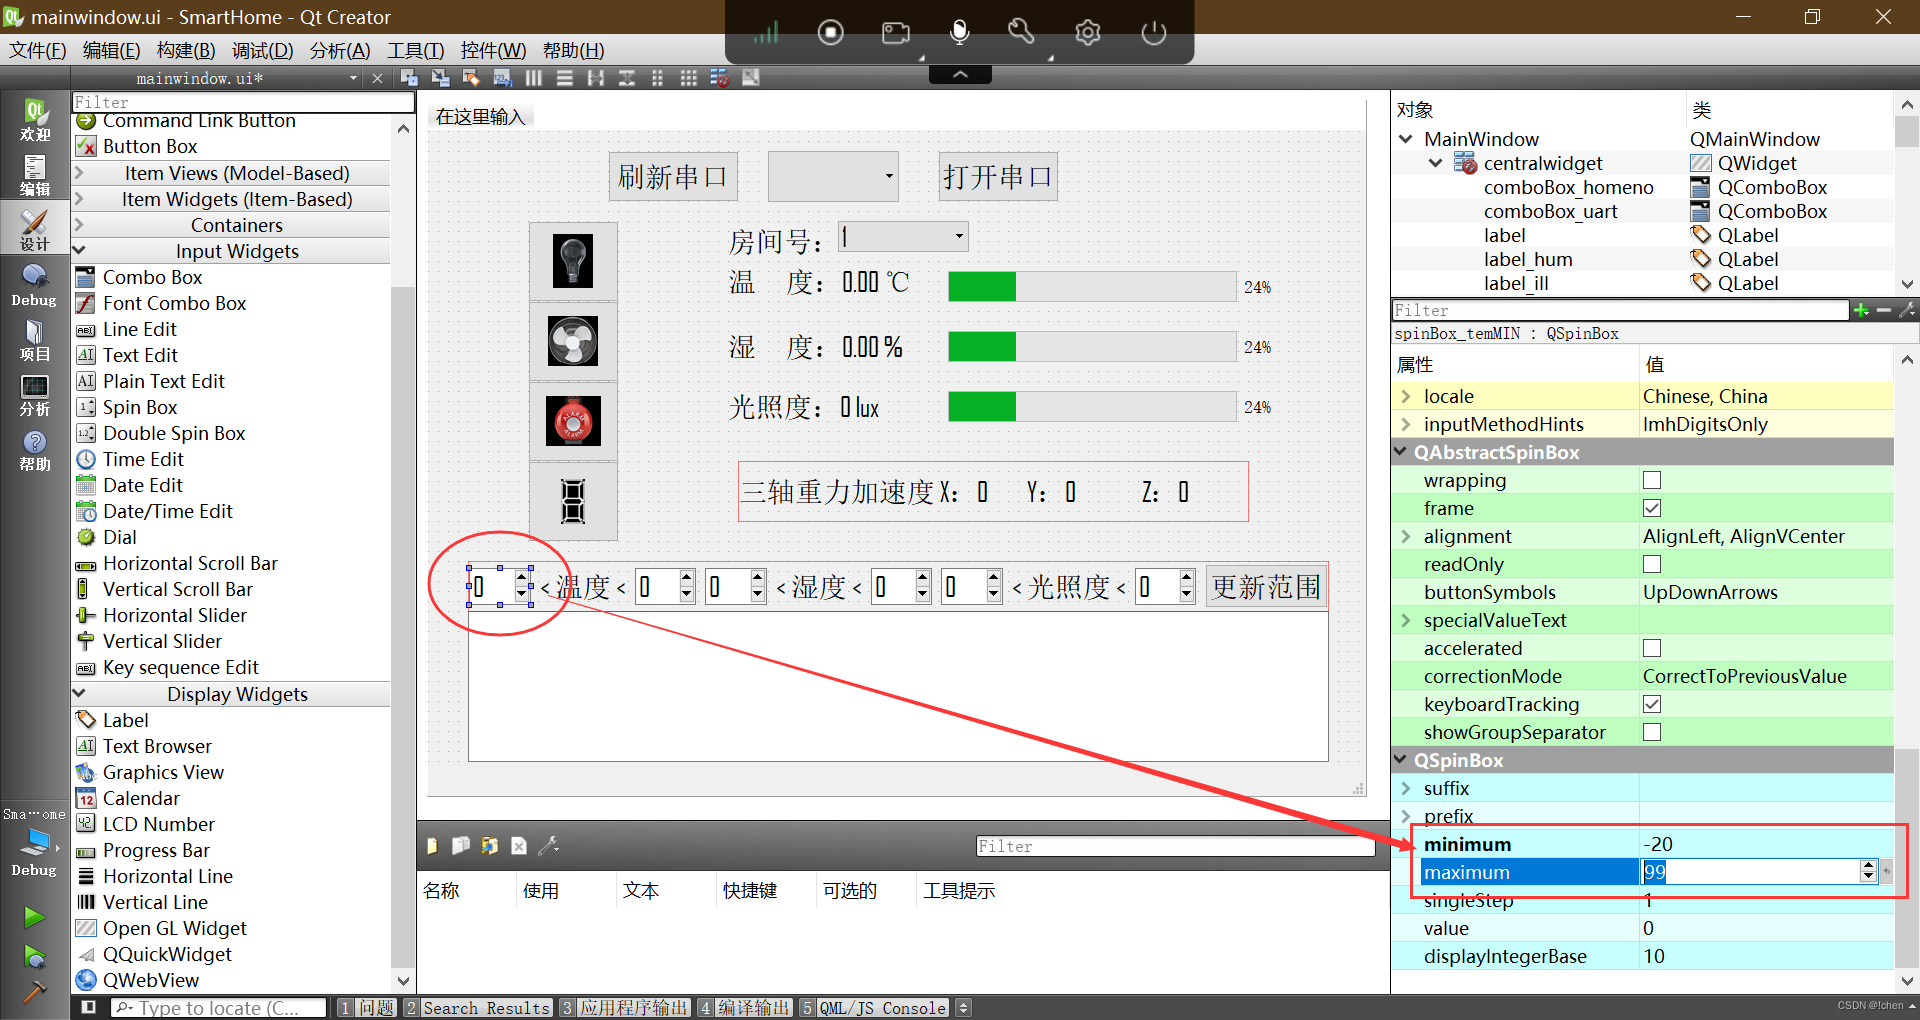Expand the alignment property row
Viewport: 1920px width, 1020px height.
tap(1406, 536)
